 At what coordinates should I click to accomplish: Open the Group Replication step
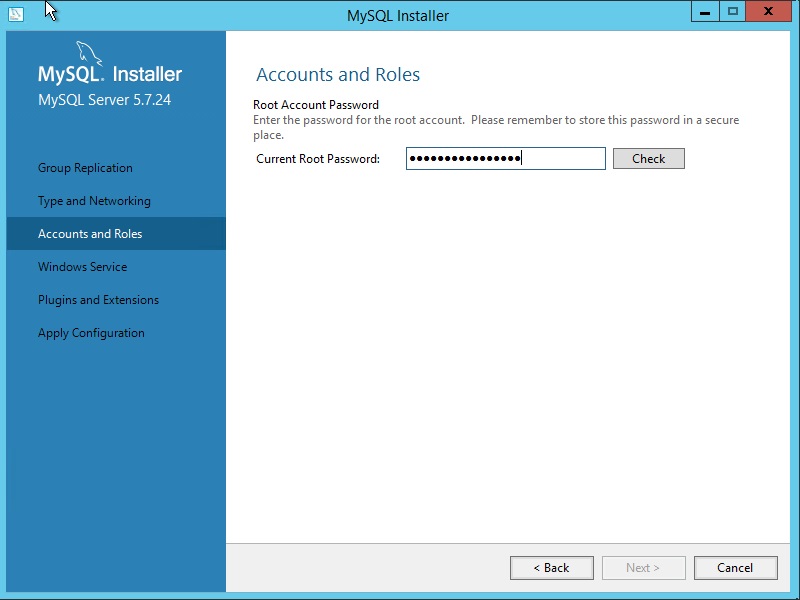85,168
